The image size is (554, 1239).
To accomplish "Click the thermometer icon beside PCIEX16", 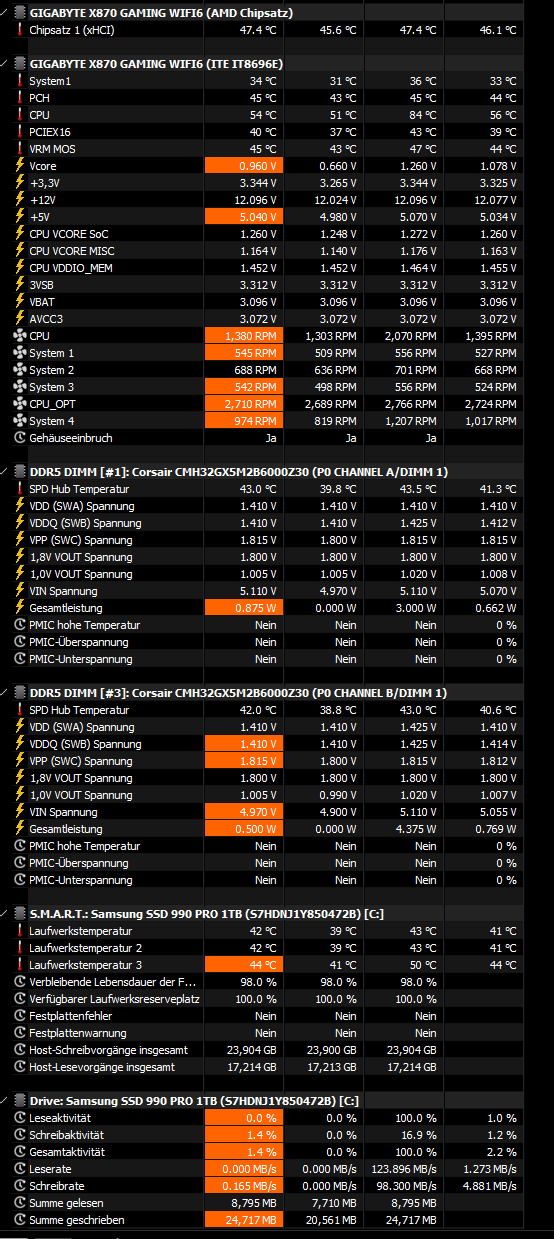I will pyautogui.click(x=20, y=132).
